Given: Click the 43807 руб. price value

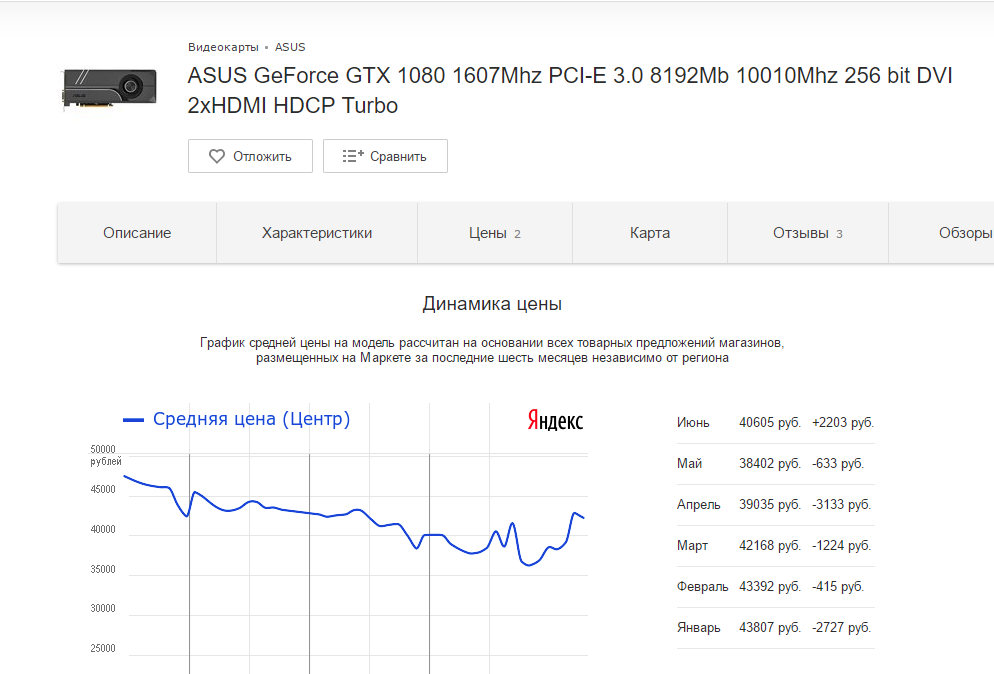Looking at the screenshot, I should (x=770, y=628).
